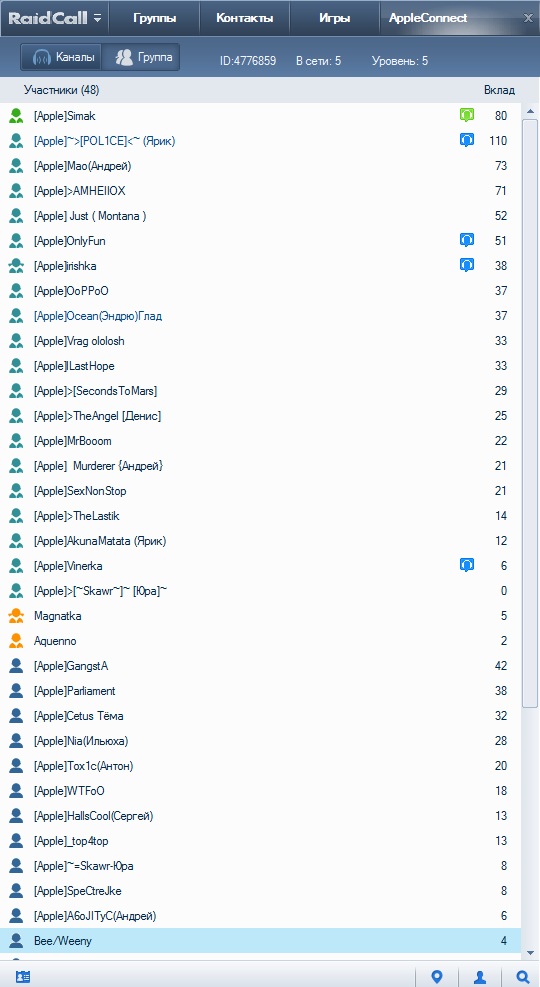Select member [Apple]OoPPoO
The width and height of the screenshot is (540, 987).
pos(261,291)
